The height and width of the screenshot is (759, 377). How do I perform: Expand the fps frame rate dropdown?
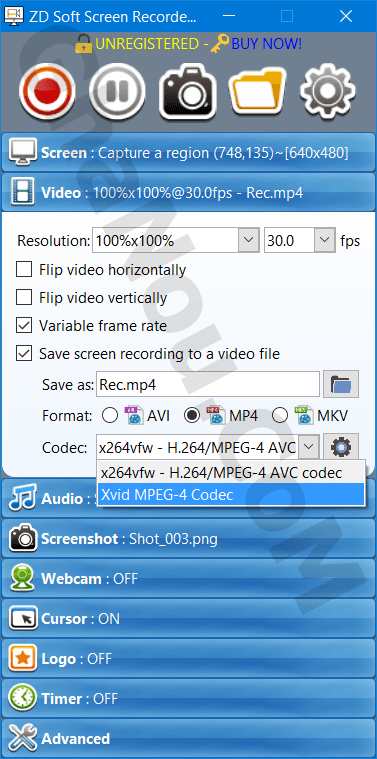tap(324, 240)
